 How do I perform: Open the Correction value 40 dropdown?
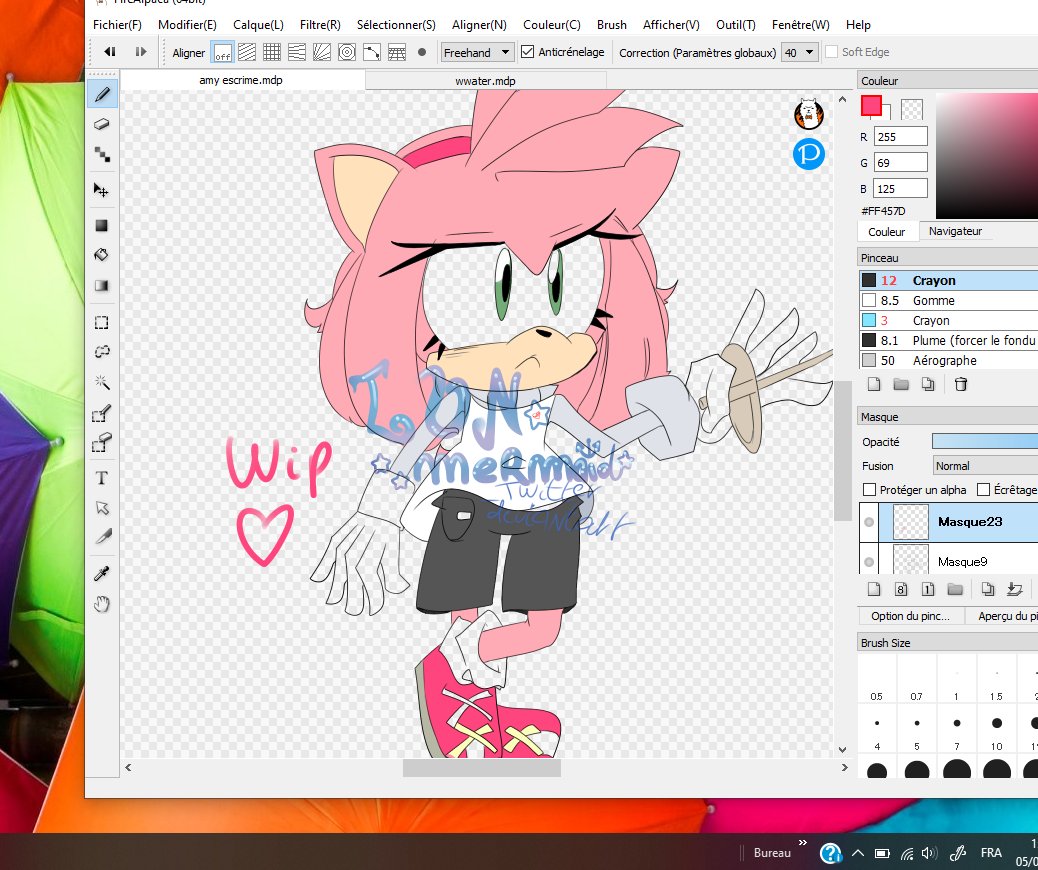click(x=800, y=52)
